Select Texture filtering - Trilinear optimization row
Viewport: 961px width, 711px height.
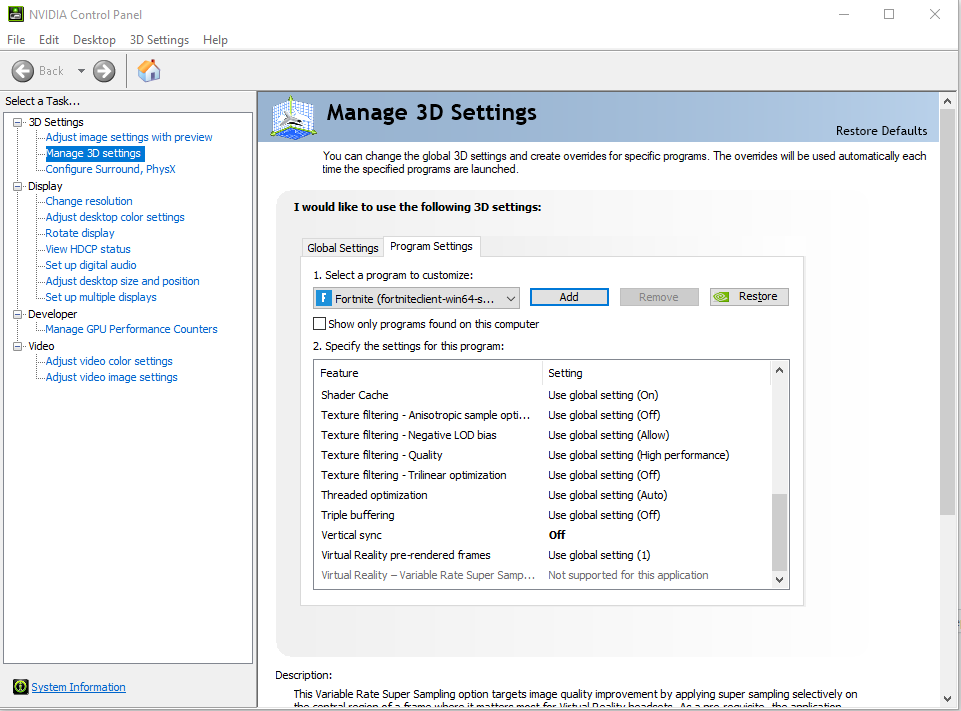543,475
